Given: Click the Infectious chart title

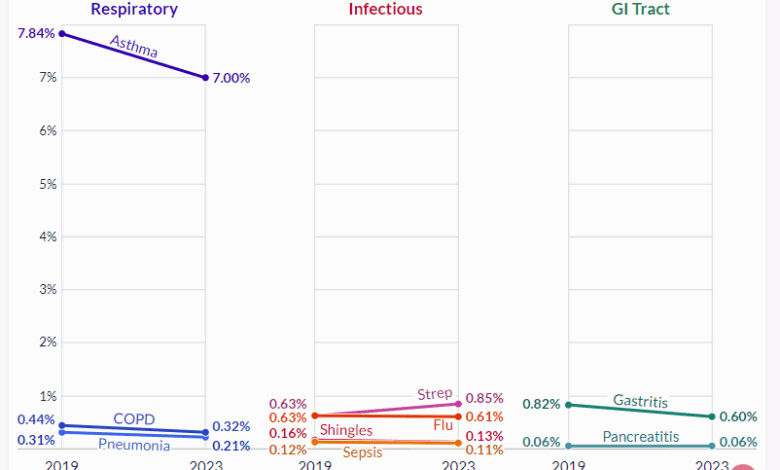Looking at the screenshot, I should pos(386,10).
